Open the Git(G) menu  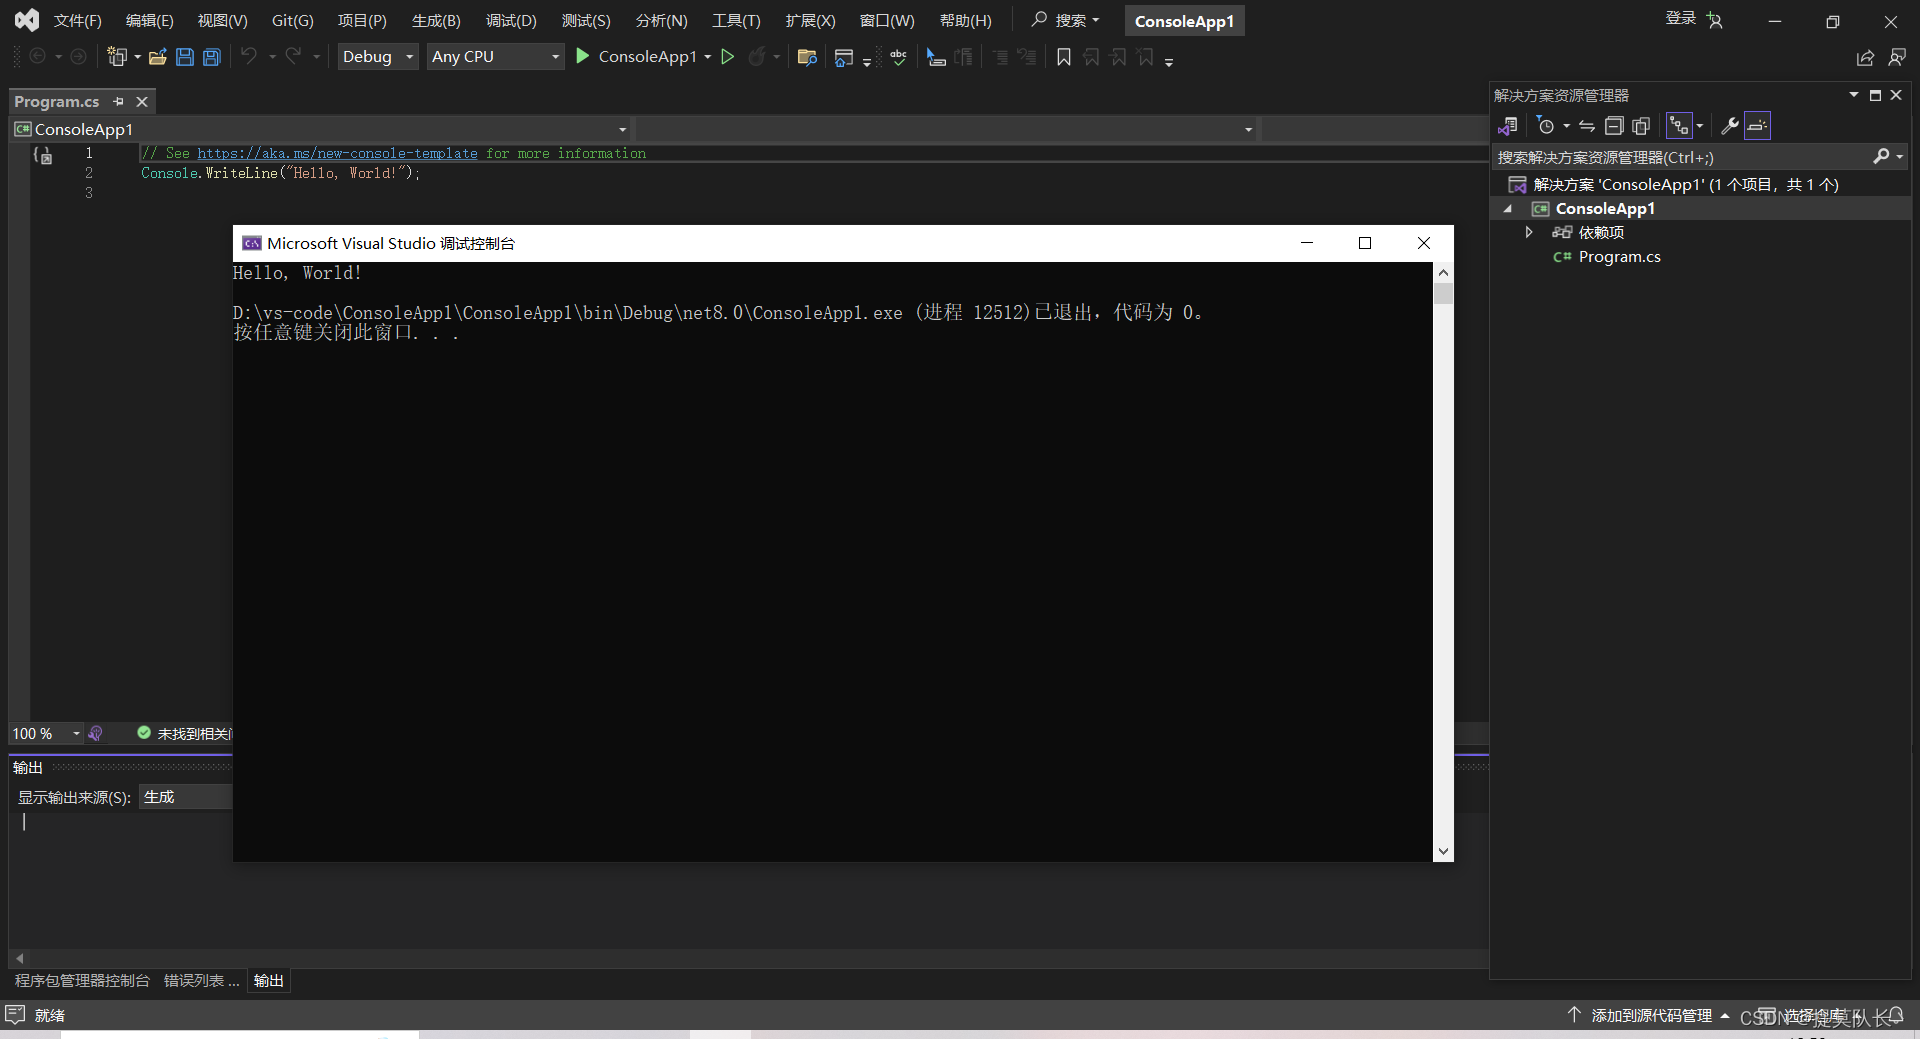tap(292, 21)
